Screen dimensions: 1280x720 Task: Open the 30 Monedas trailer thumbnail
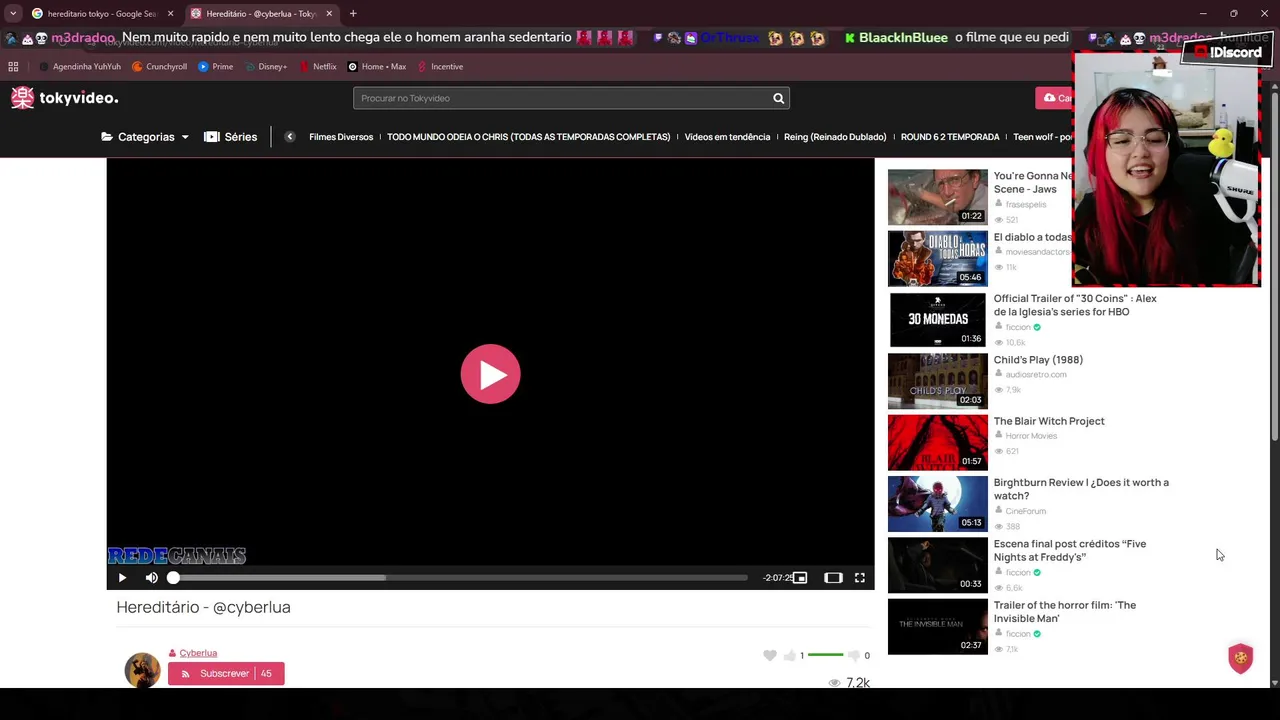click(937, 320)
